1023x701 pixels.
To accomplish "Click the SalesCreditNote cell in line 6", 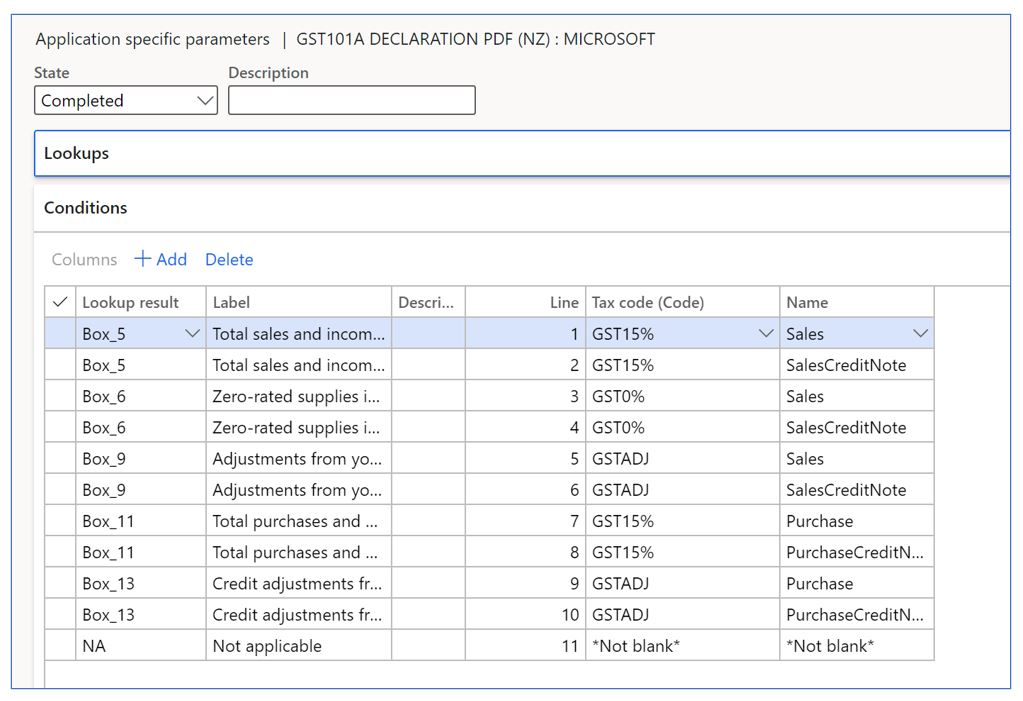I will [846, 490].
